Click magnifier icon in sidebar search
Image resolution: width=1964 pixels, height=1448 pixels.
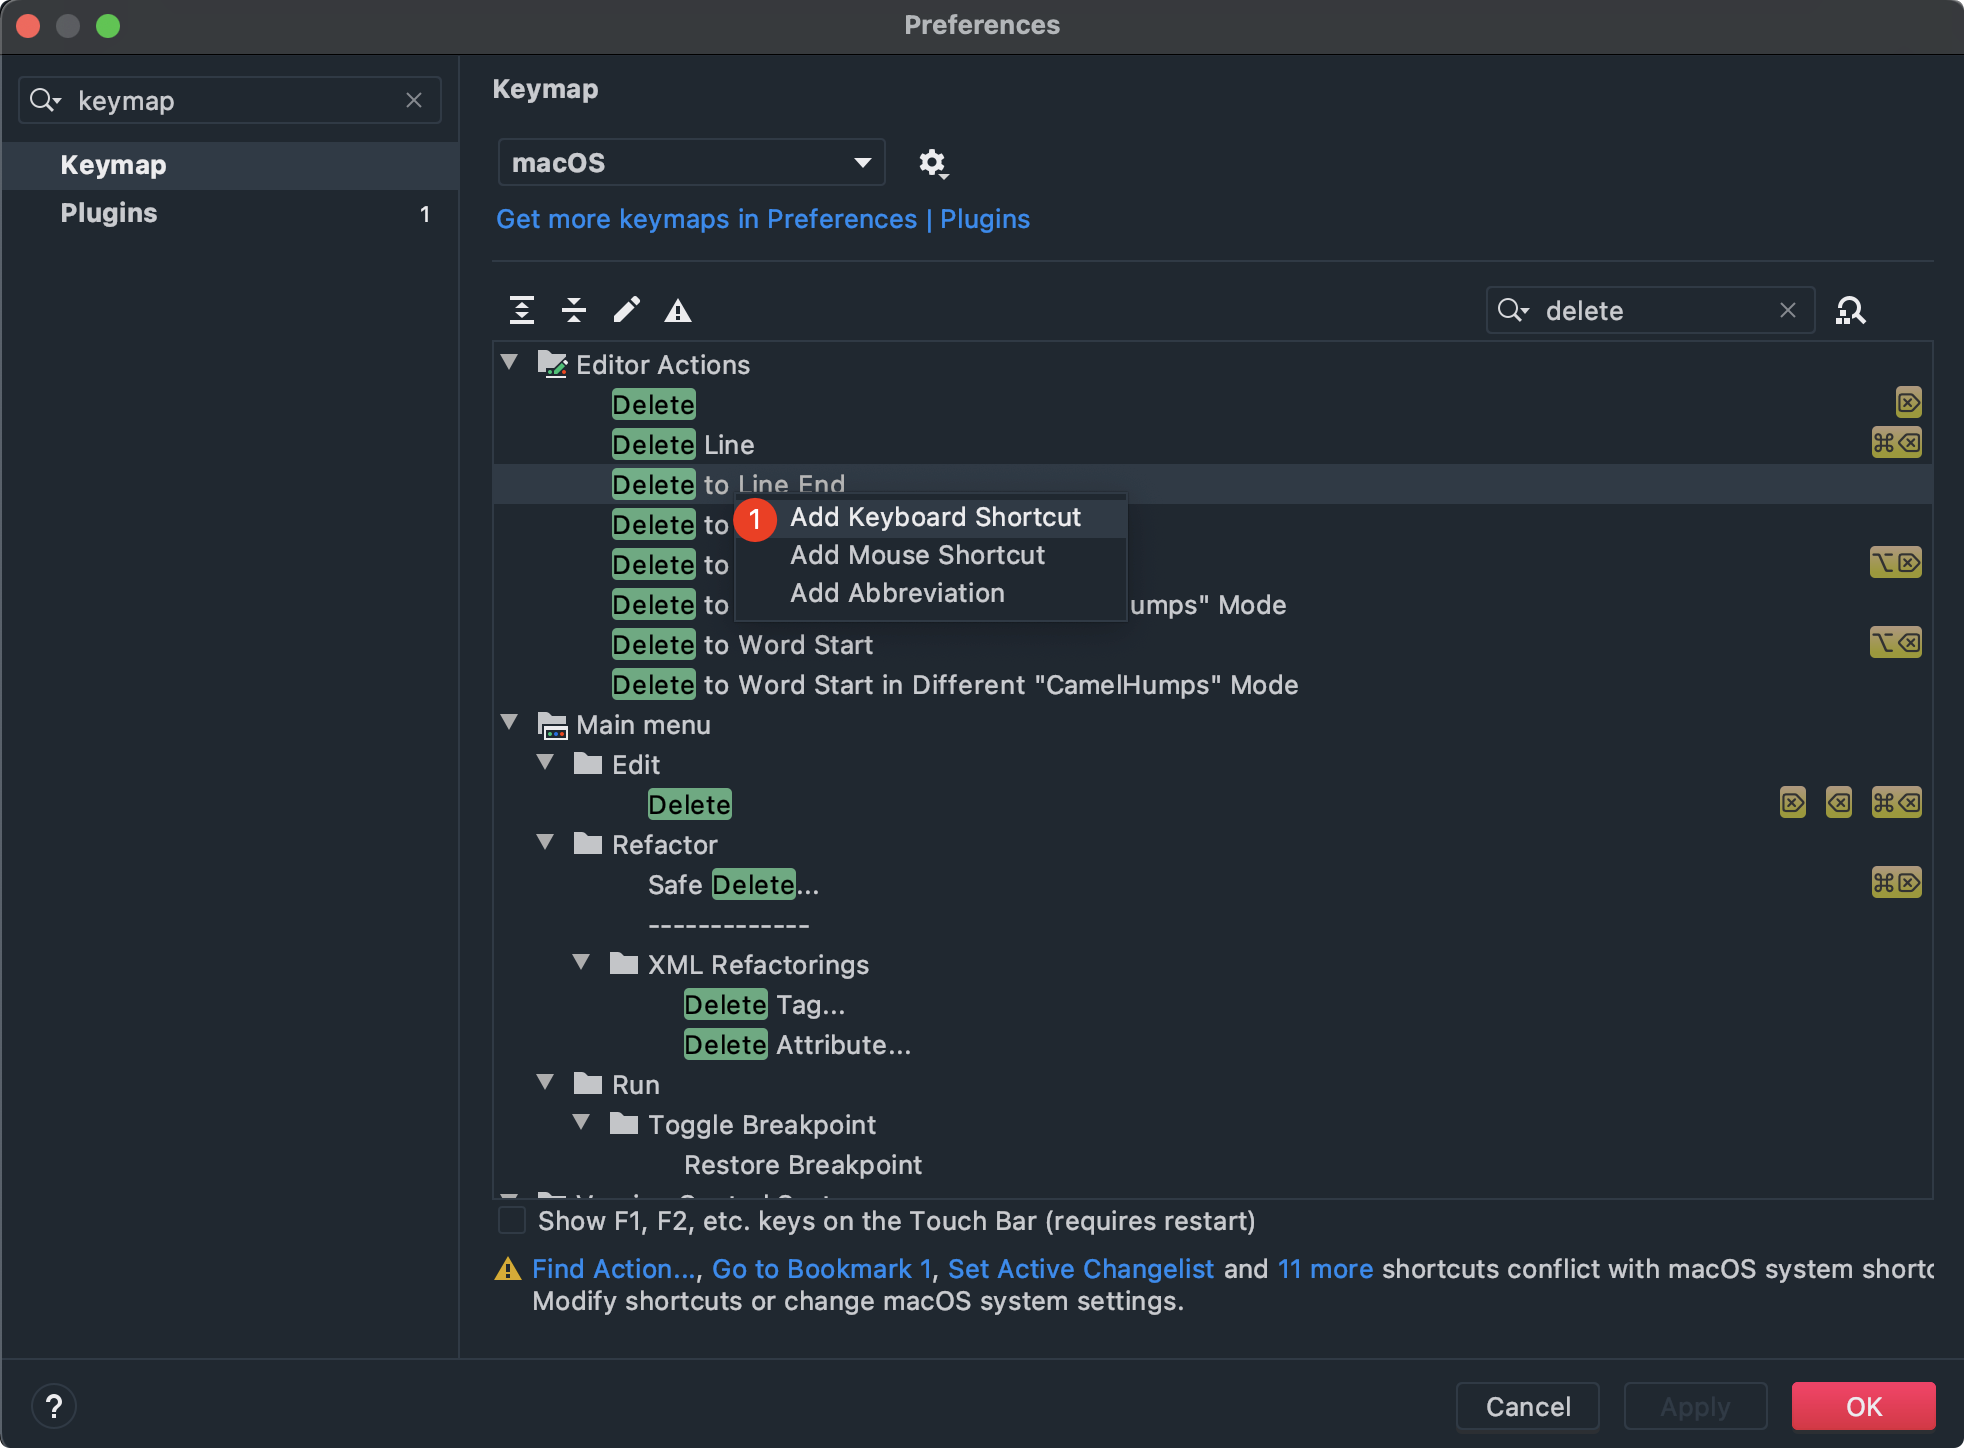45,100
